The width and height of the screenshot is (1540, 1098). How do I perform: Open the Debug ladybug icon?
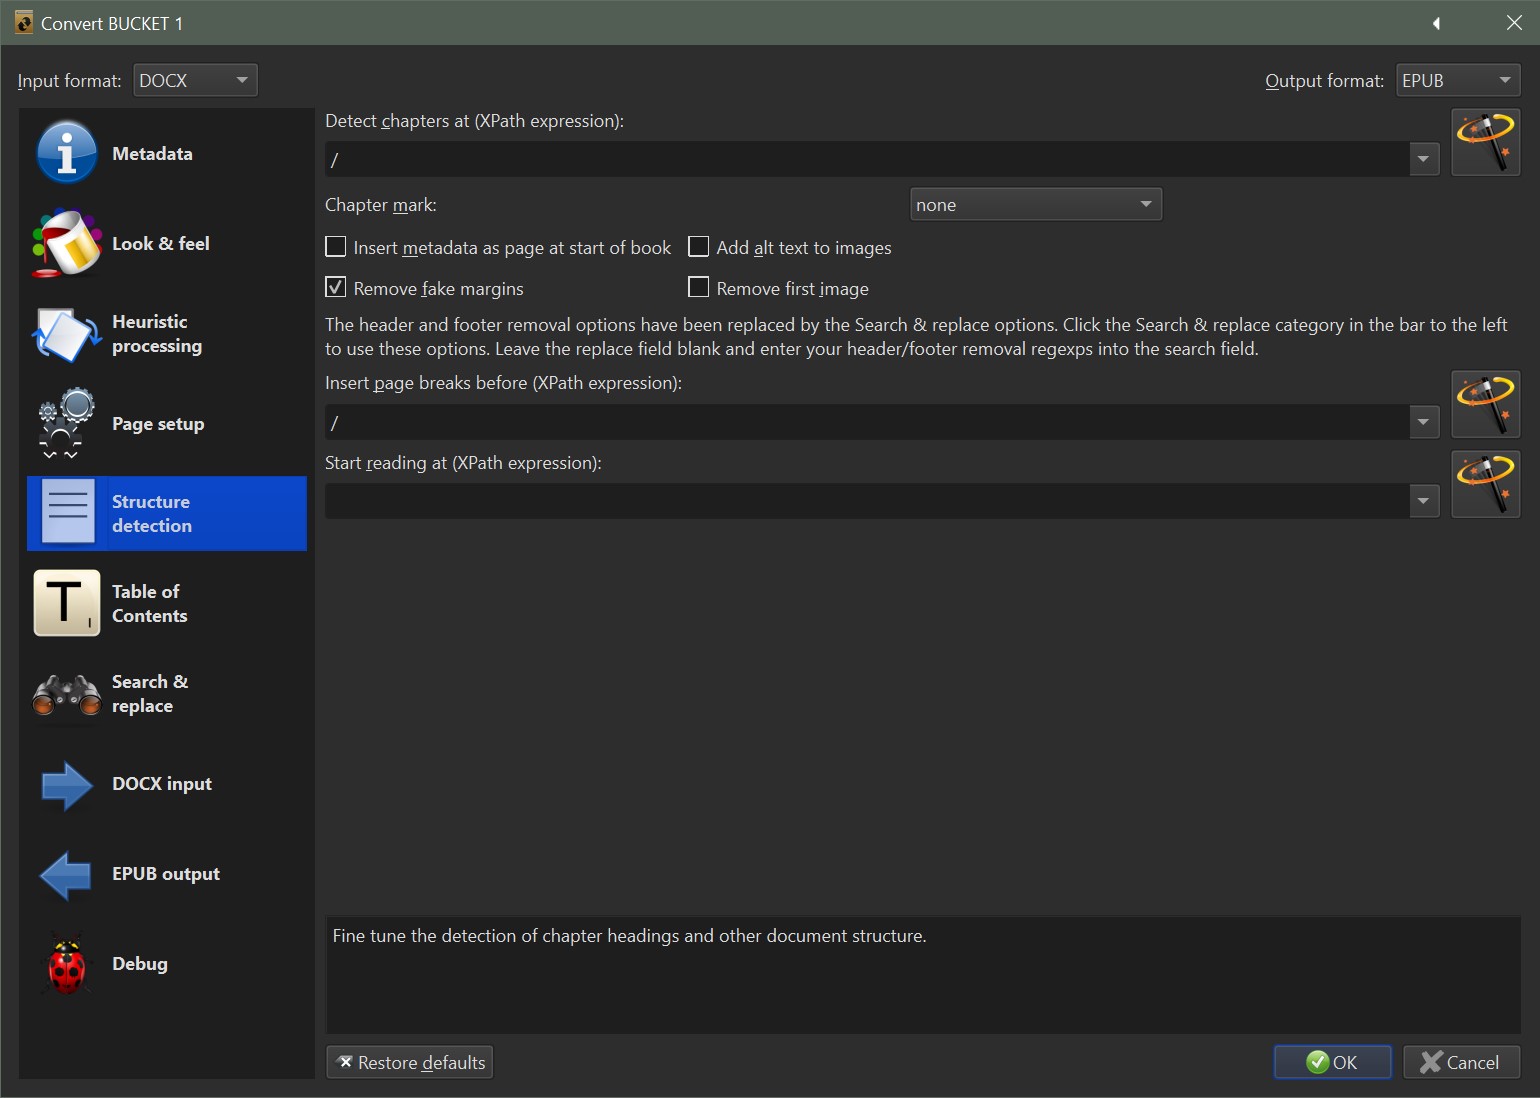66,964
